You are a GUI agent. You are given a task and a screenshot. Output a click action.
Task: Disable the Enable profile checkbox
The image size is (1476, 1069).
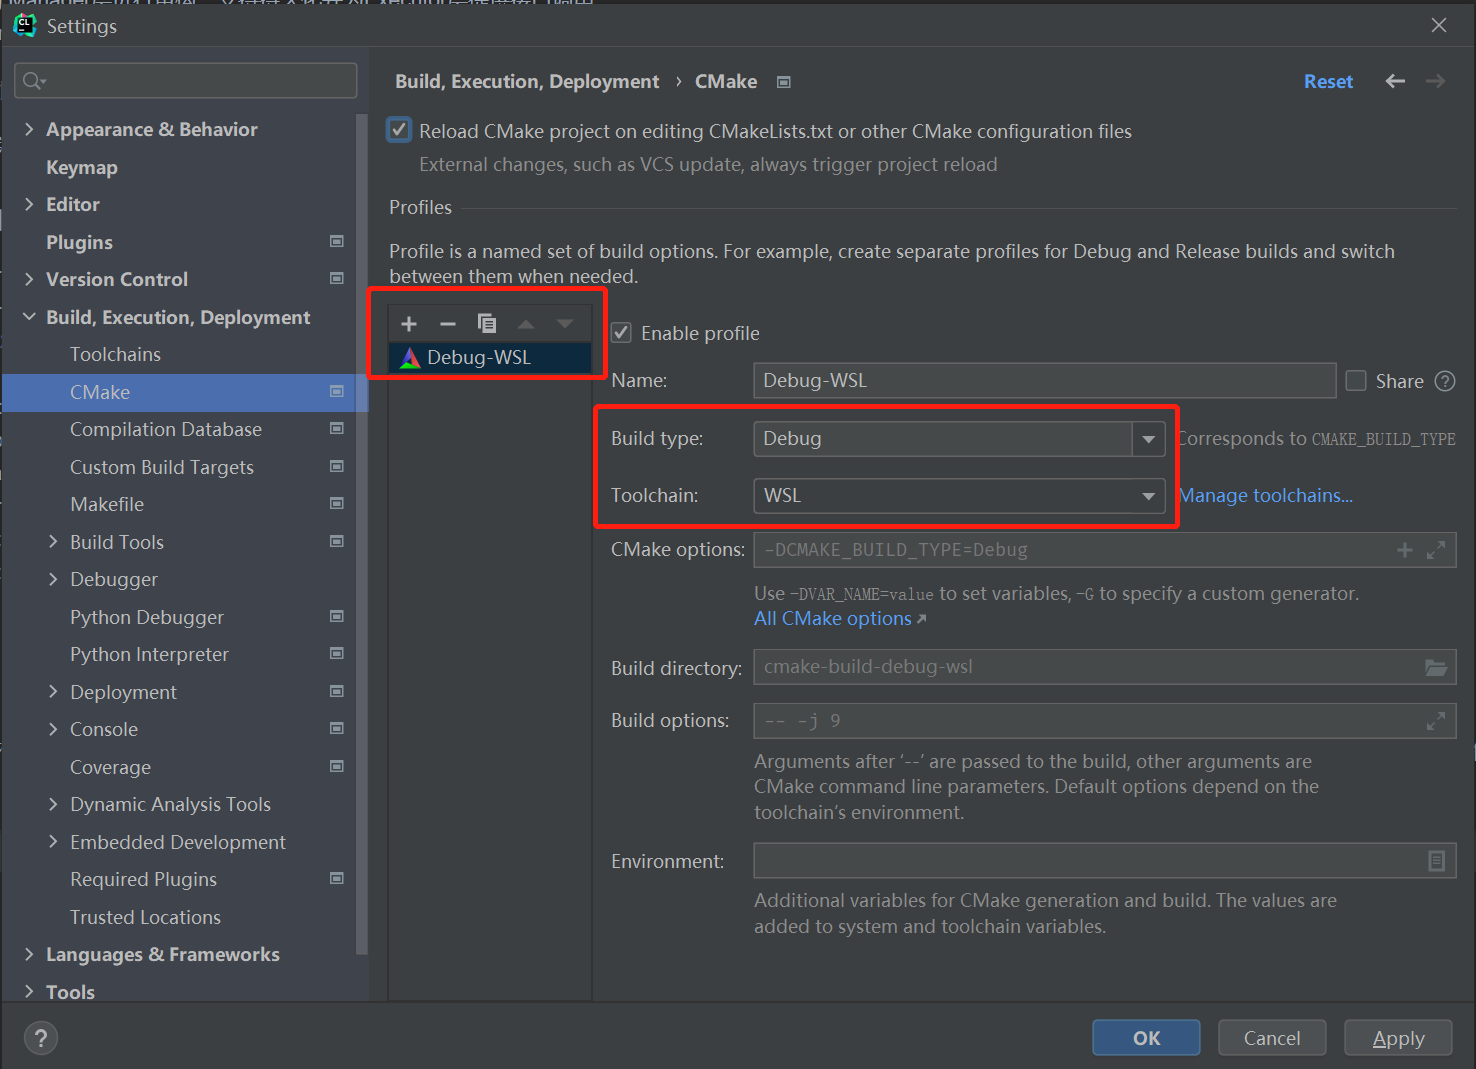[x=622, y=333]
